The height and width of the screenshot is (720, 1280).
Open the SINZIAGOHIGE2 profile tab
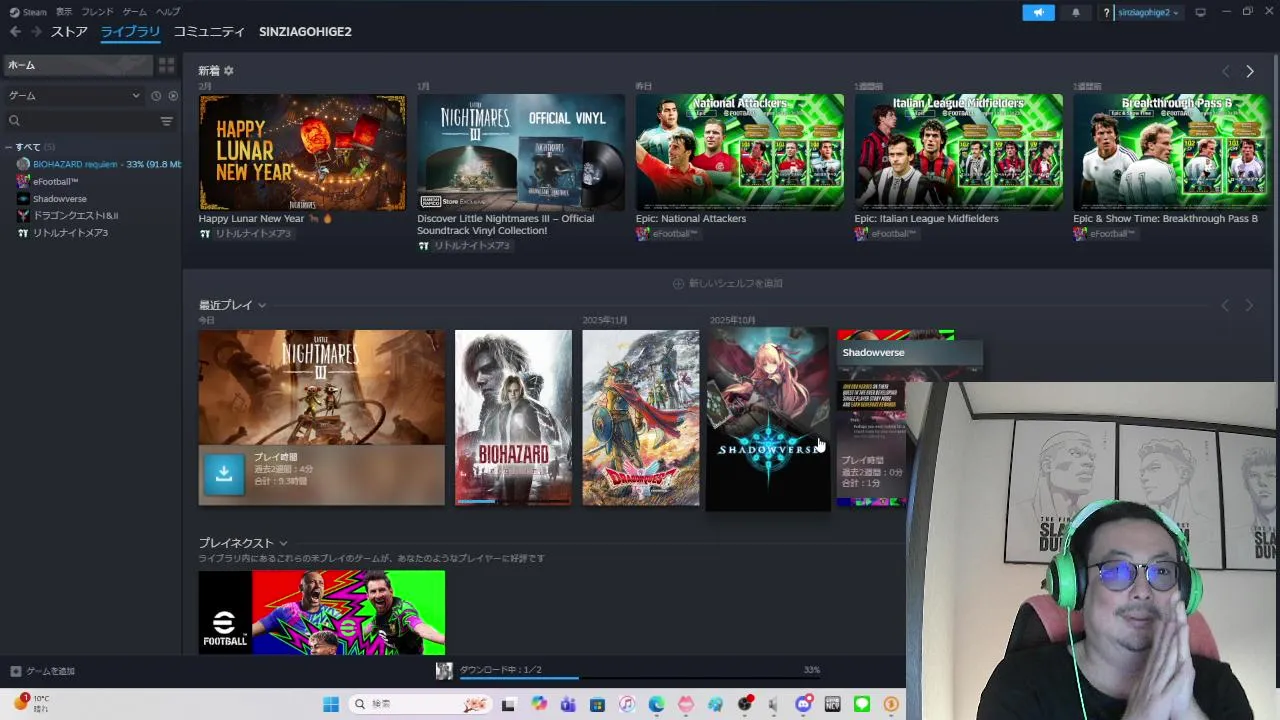pyautogui.click(x=305, y=32)
